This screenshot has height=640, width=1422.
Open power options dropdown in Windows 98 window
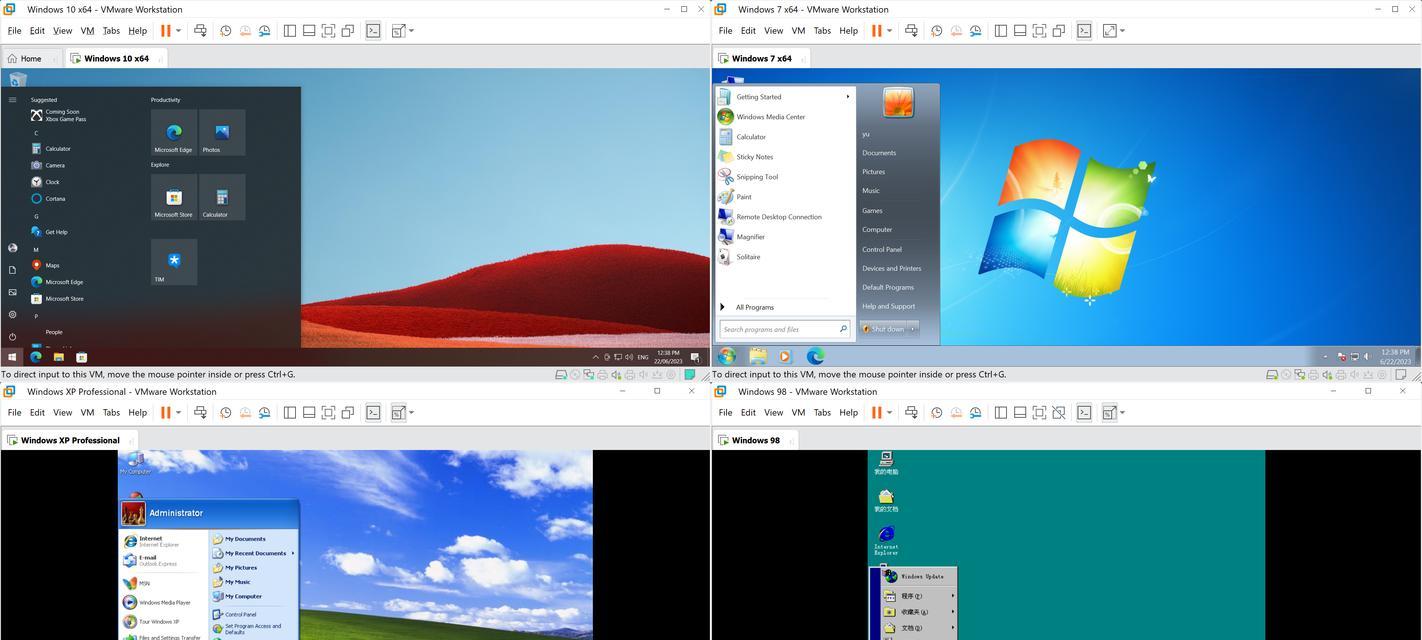click(890, 413)
